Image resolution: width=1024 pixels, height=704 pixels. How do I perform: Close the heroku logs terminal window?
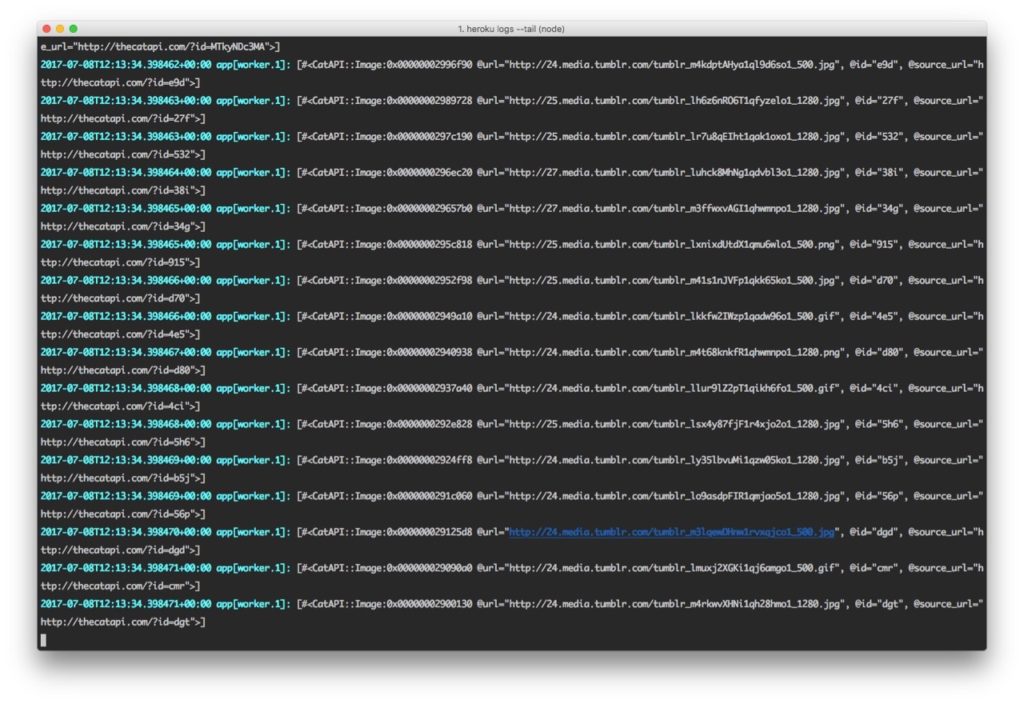pyautogui.click(x=46, y=29)
